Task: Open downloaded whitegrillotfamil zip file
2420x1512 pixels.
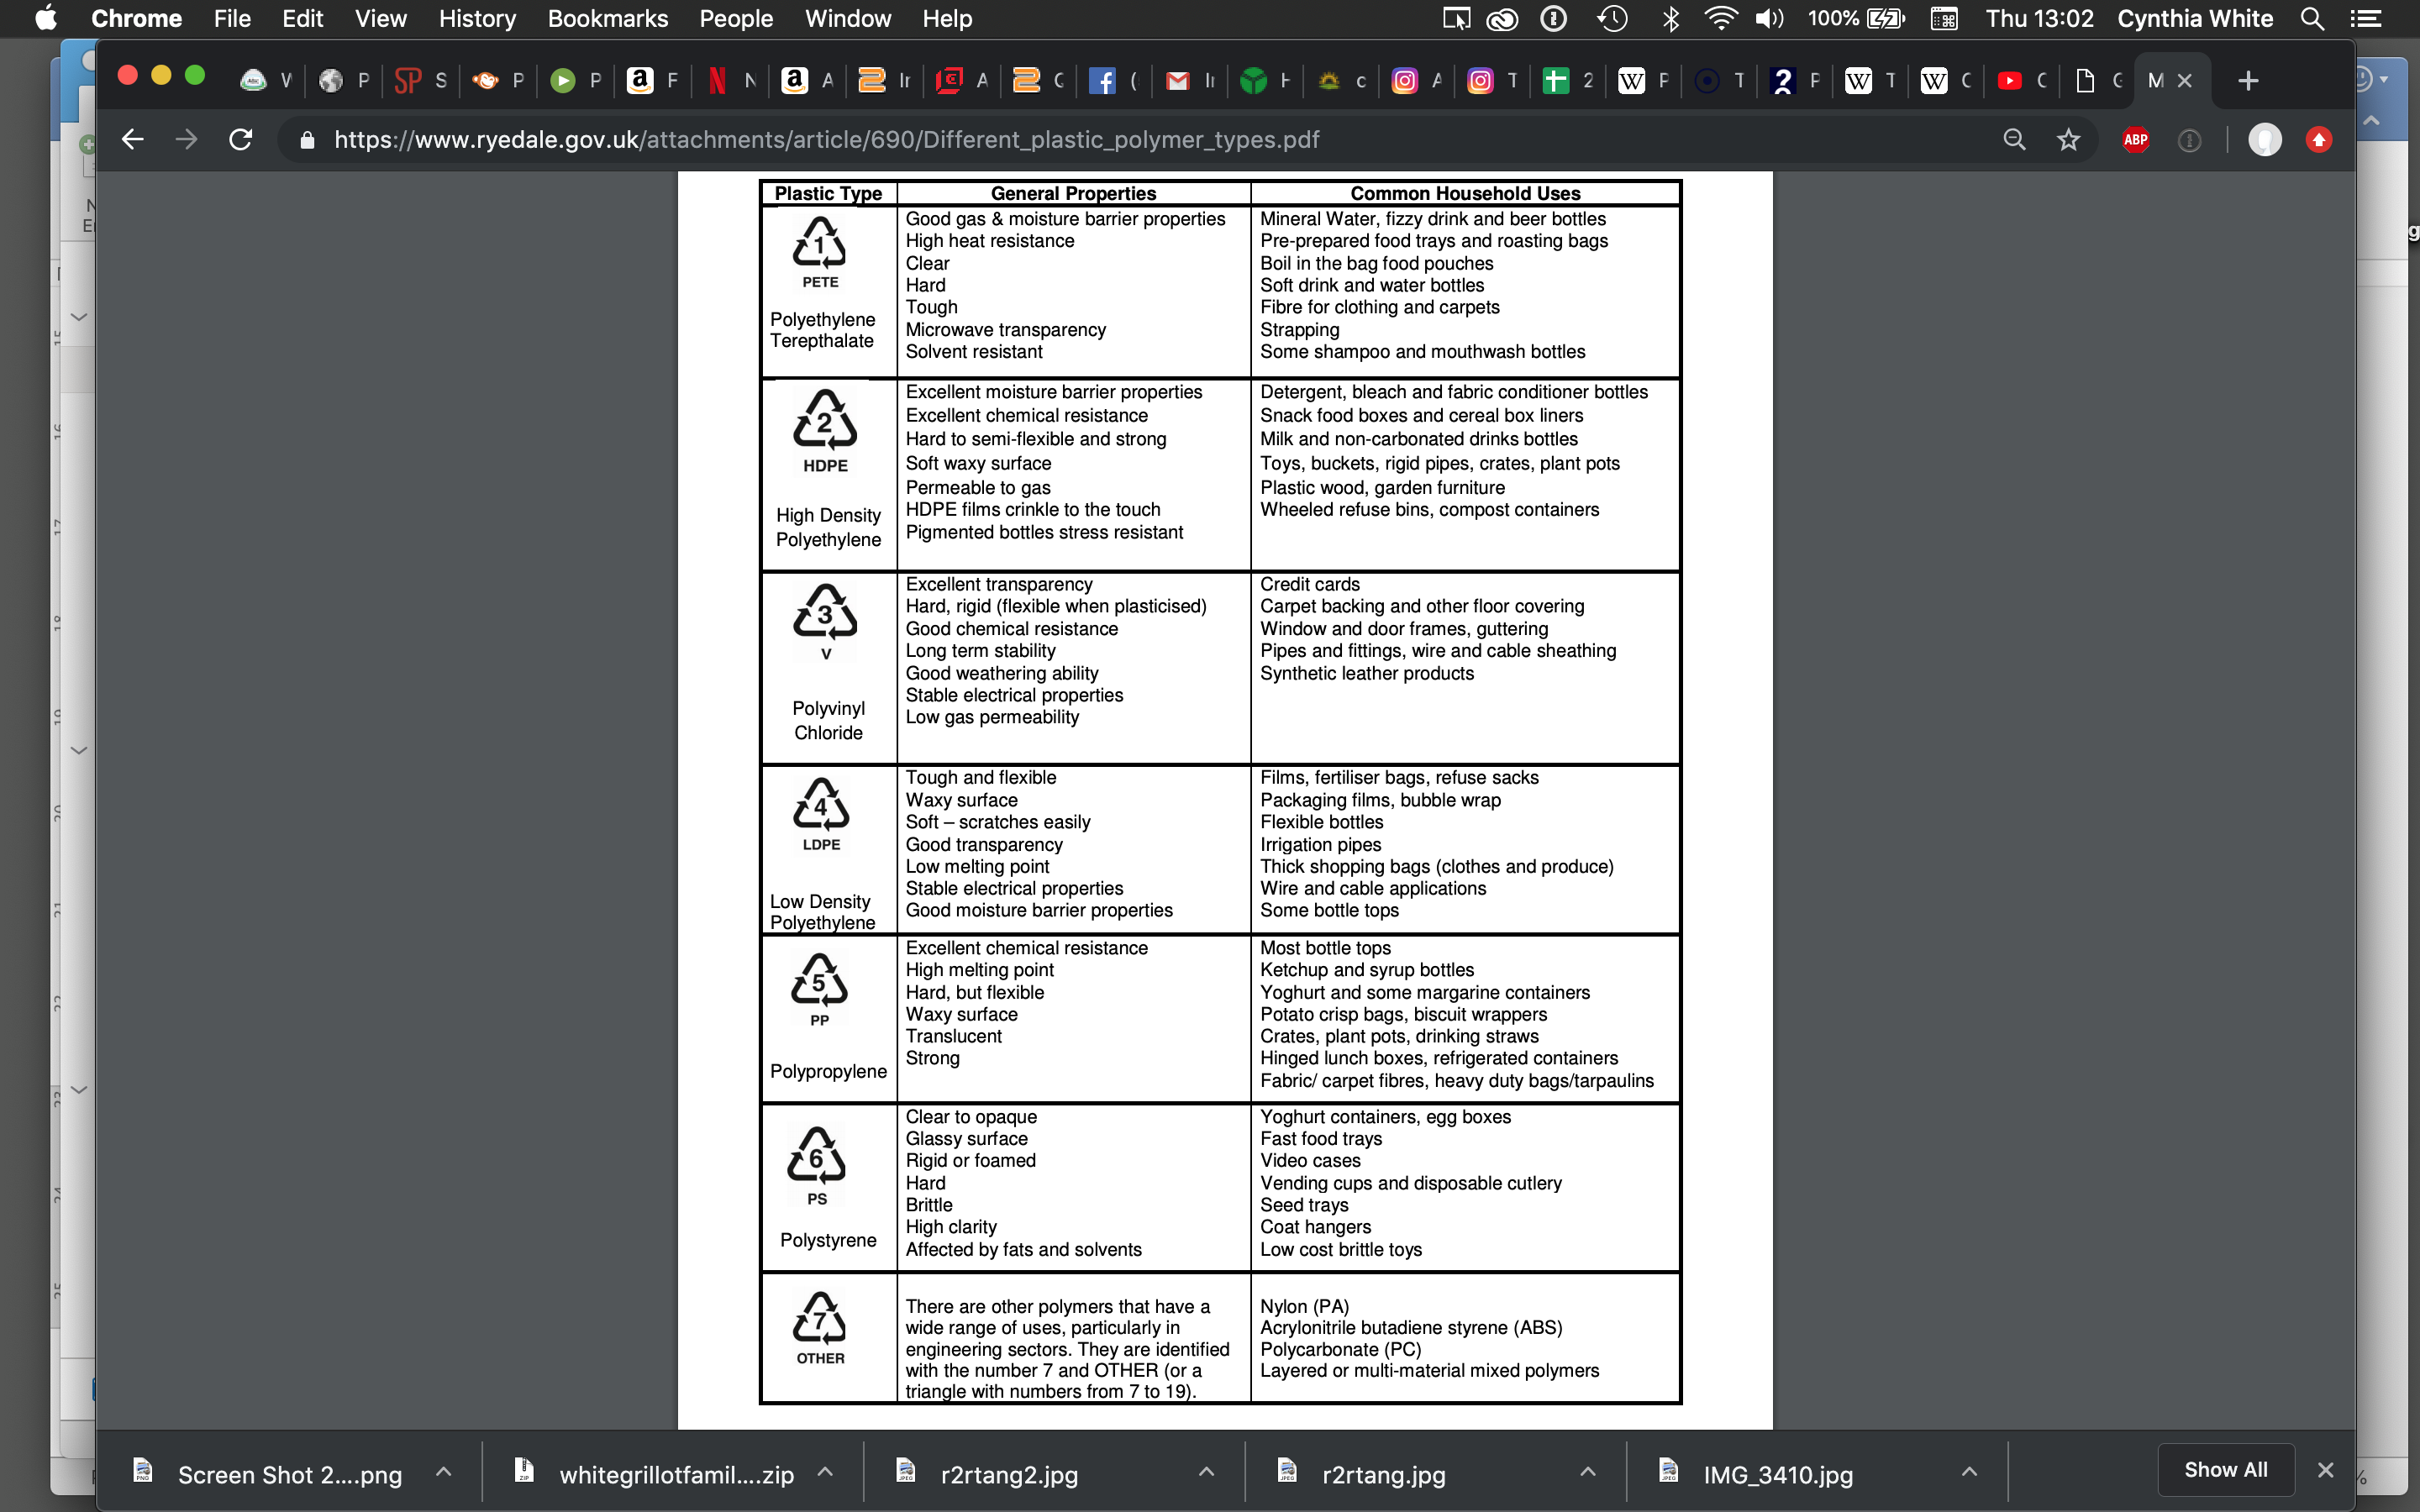Action: [x=676, y=1474]
